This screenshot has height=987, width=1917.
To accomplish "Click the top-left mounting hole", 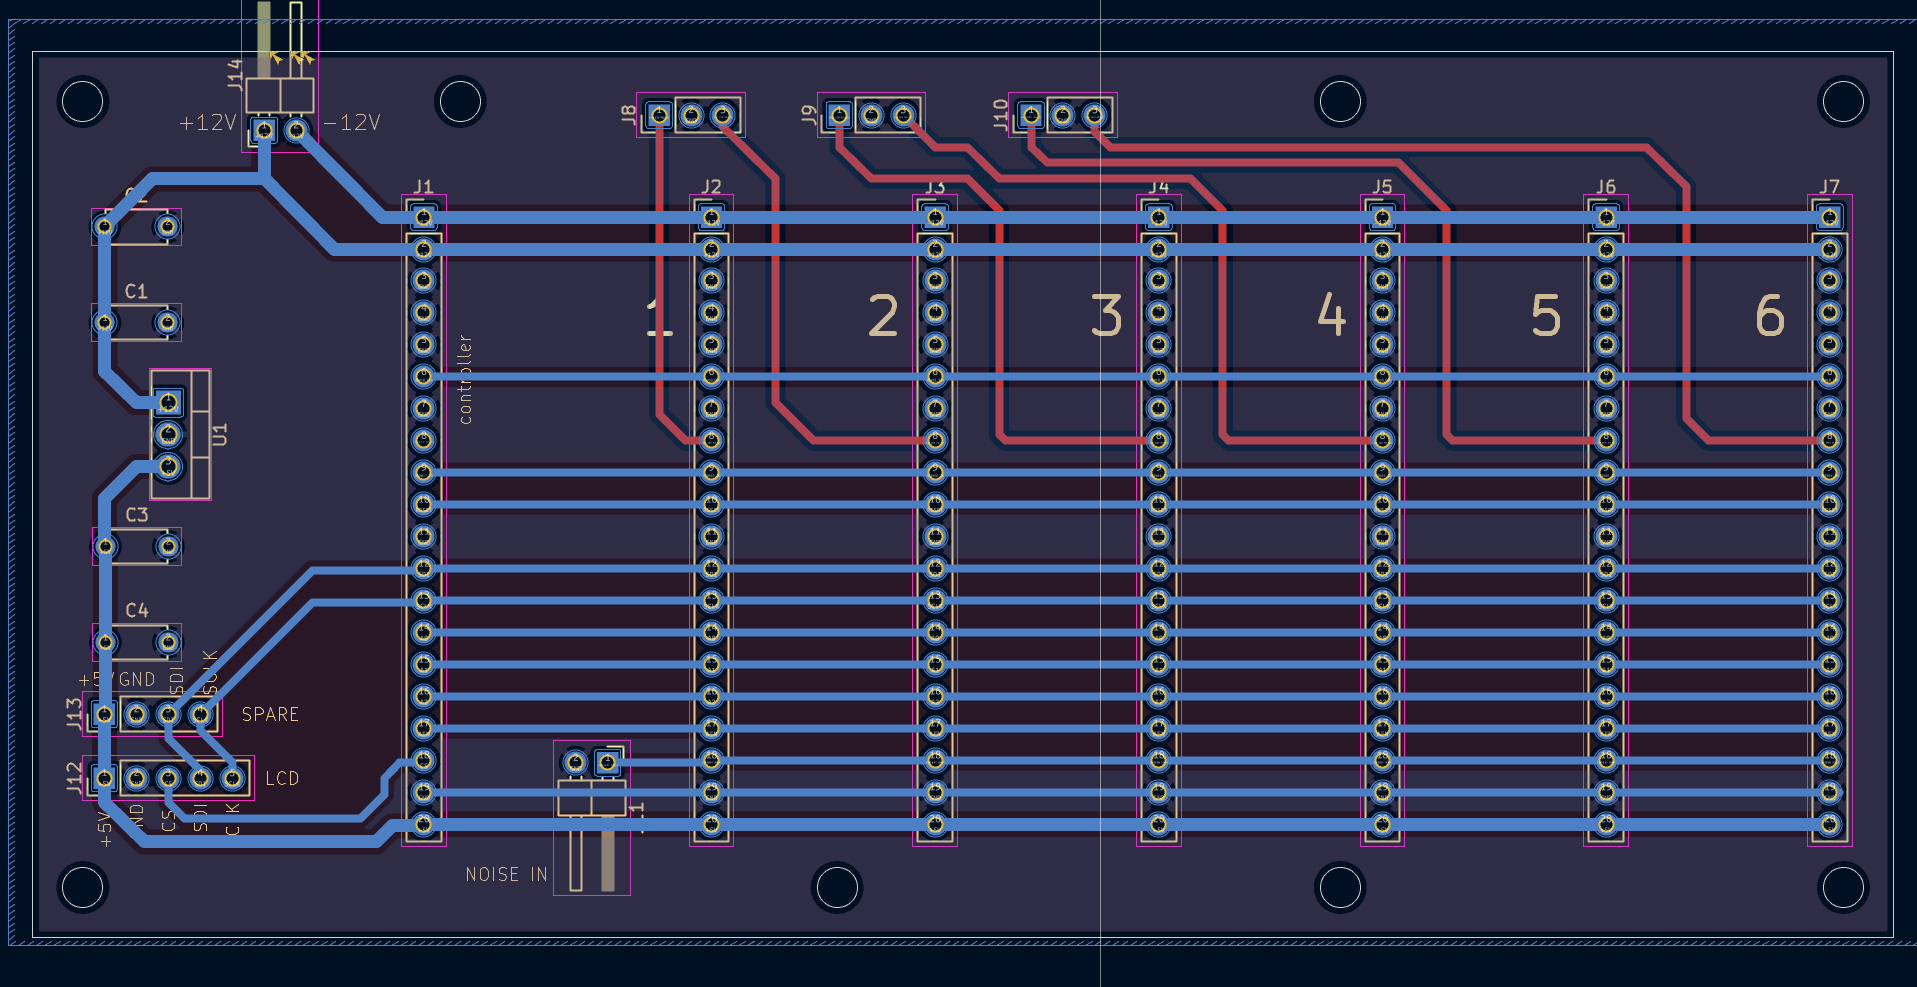I will coord(83,101).
